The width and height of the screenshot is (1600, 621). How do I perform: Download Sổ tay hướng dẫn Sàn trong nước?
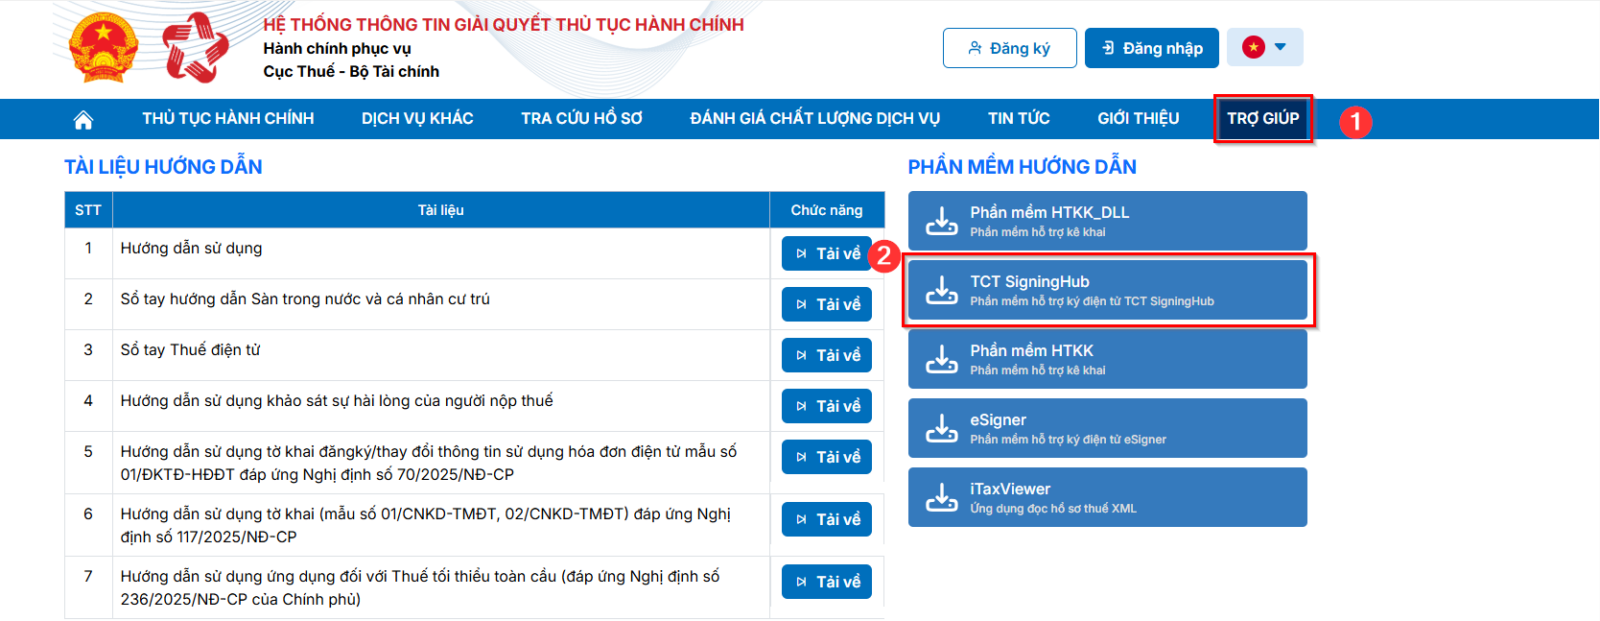(827, 305)
